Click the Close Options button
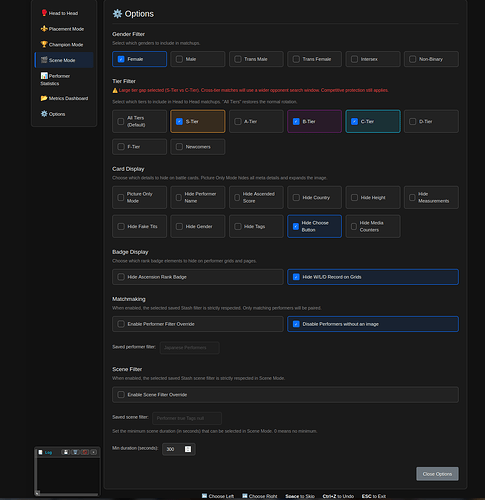The height and width of the screenshot is (500, 485). point(437,474)
